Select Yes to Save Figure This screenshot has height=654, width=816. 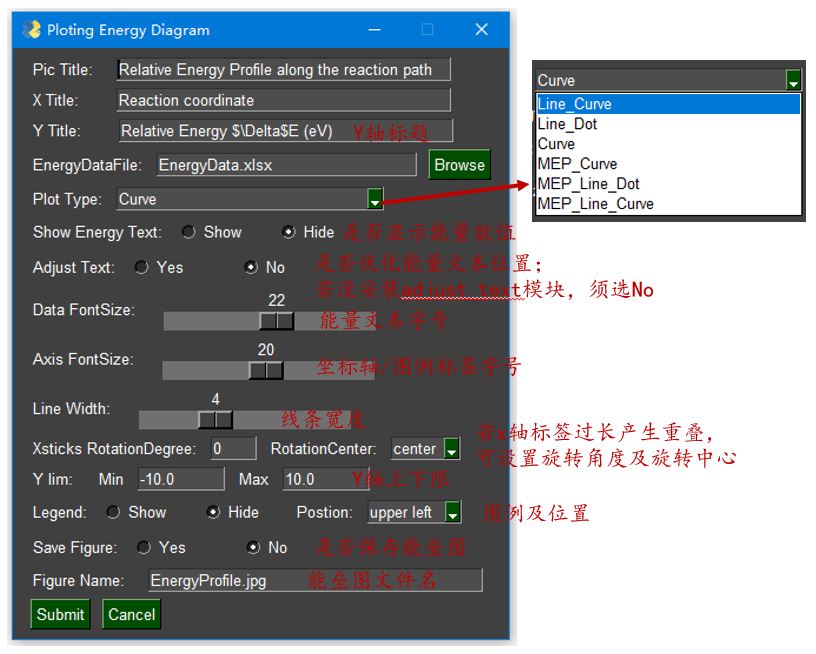point(144,547)
